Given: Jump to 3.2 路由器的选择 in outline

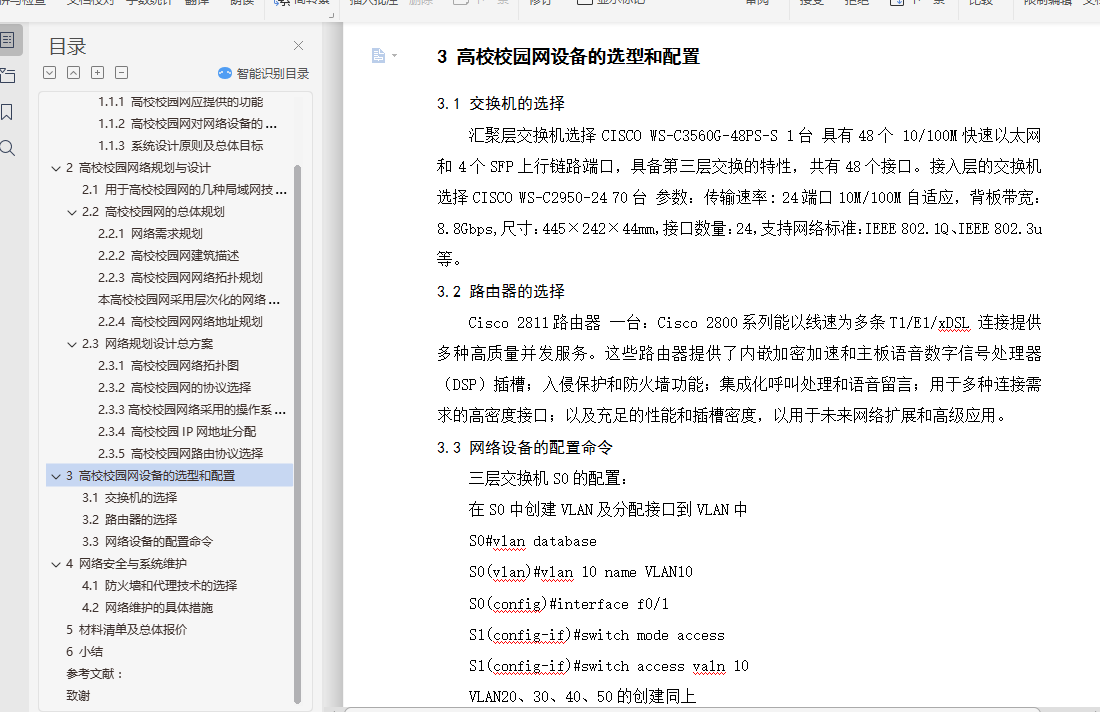Looking at the screenshot, I should [x=129, y=519].
